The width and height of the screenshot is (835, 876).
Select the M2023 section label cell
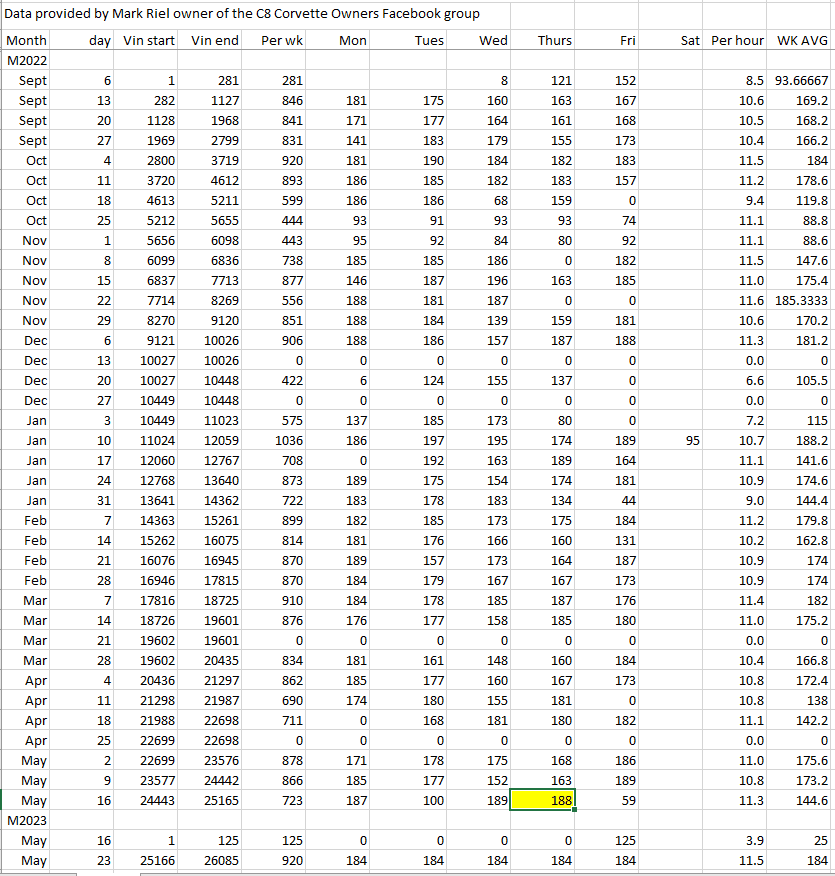coord(28,820)
